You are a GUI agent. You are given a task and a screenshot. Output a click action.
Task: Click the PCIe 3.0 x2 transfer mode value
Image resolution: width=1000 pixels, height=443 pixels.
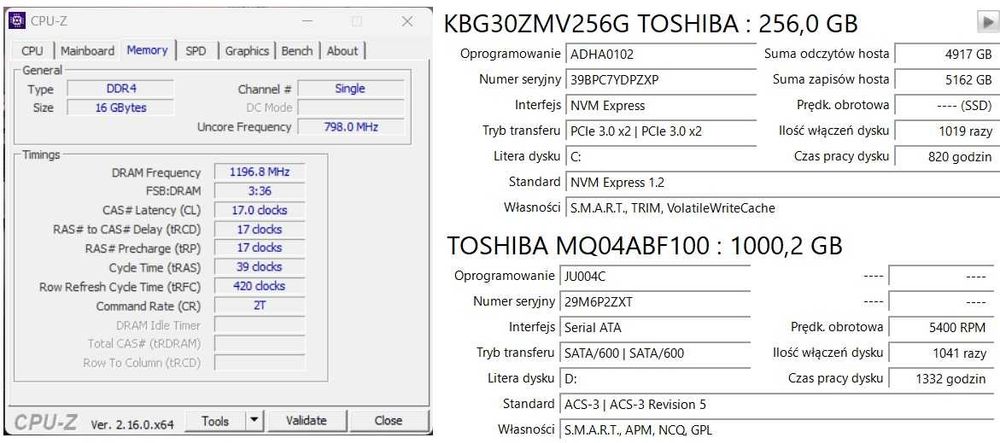coord(661,131)
